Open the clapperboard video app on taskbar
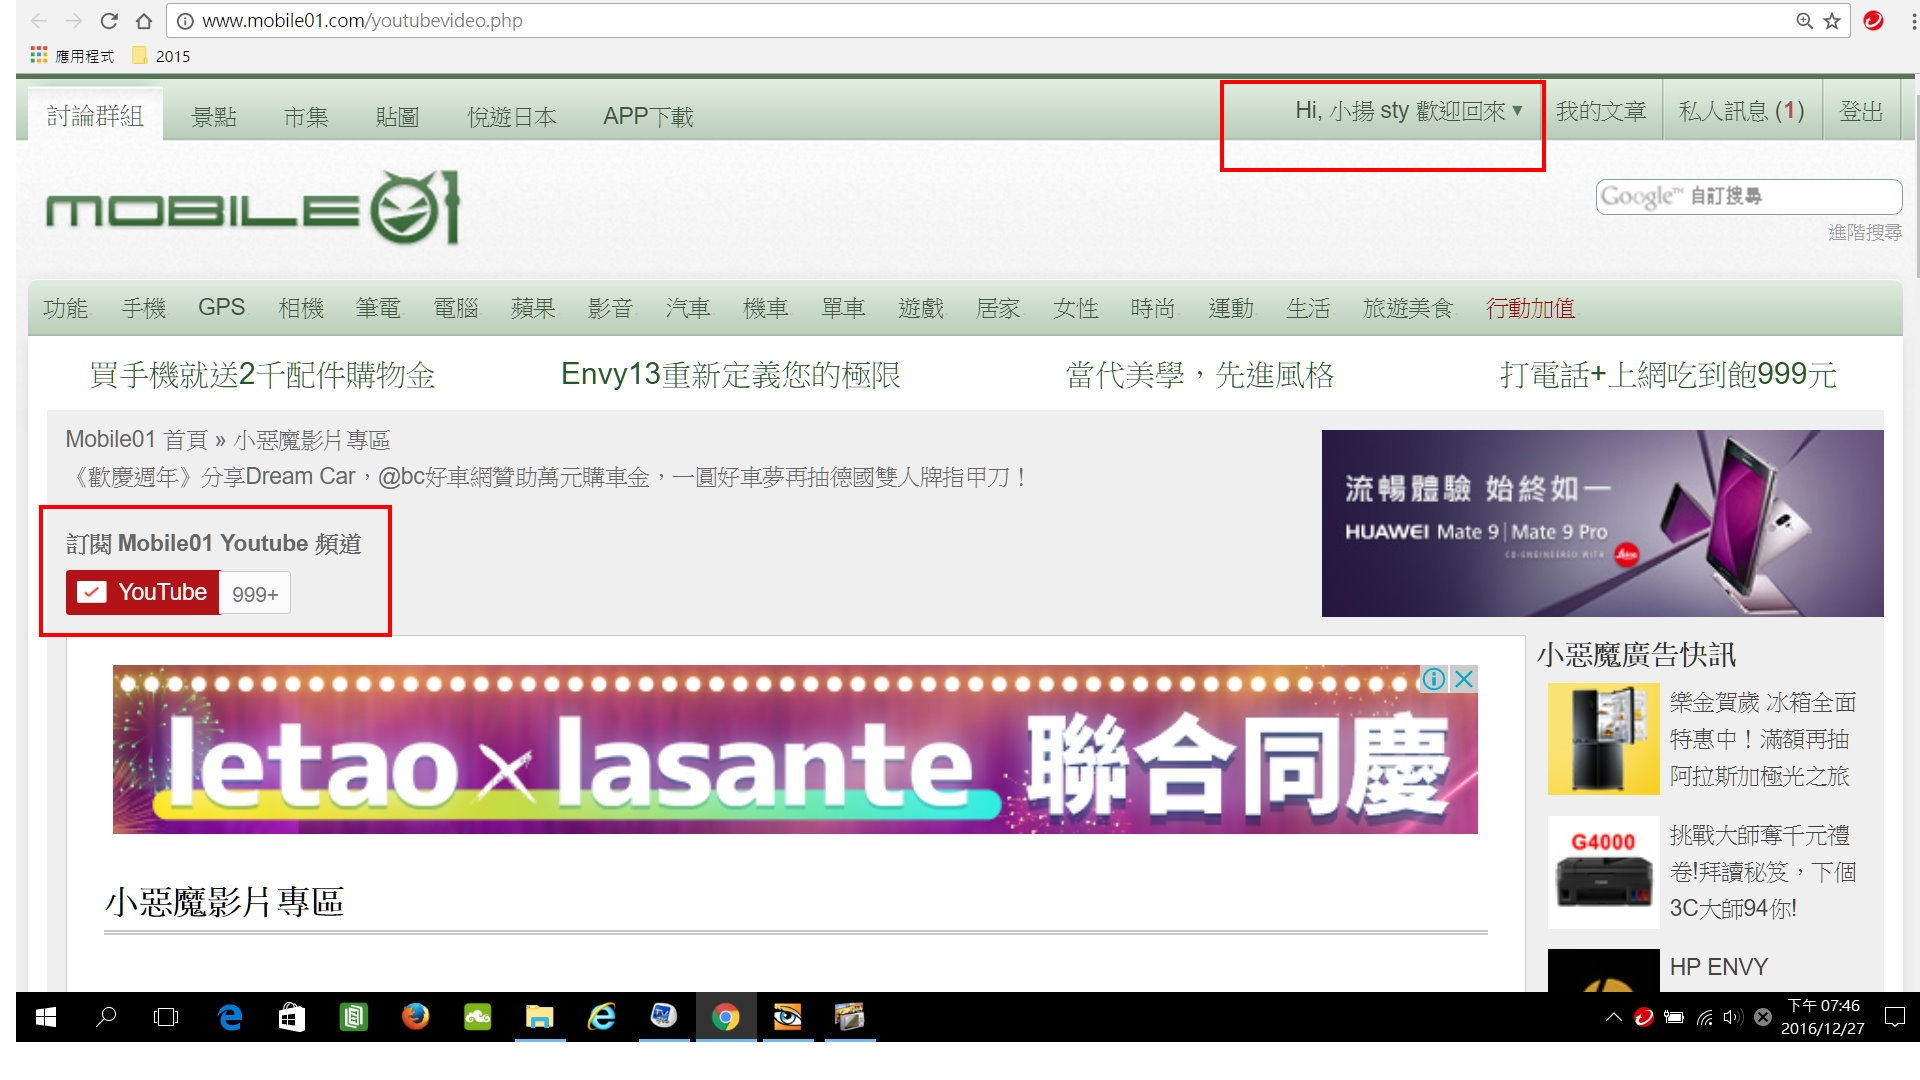1920x1080 pixels. coord(850,1017)
